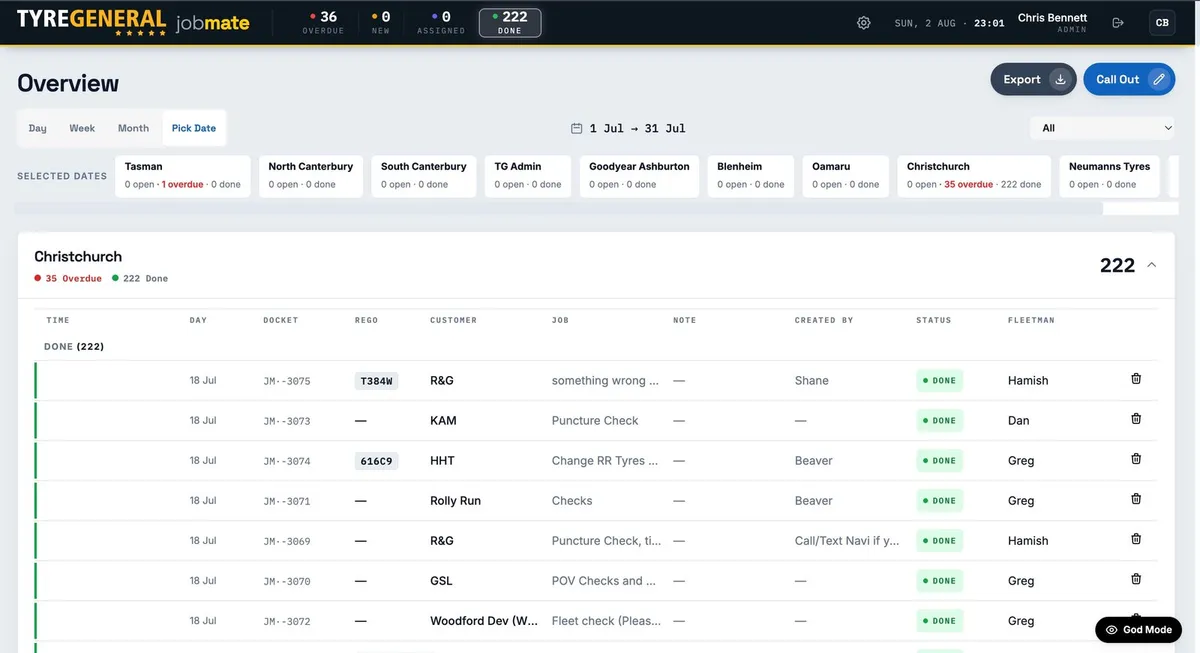The image size is (1200, 653).
Task: Click created-by Shane cell
Action: pyautogui.click(x=812, y=381)
